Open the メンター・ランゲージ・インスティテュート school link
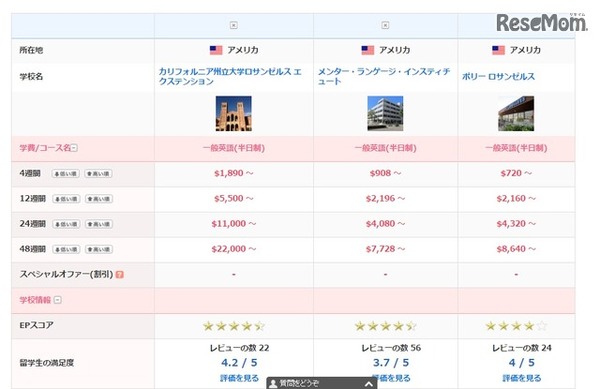This screenshot has width=600, height=389. [x=384, y=76]
